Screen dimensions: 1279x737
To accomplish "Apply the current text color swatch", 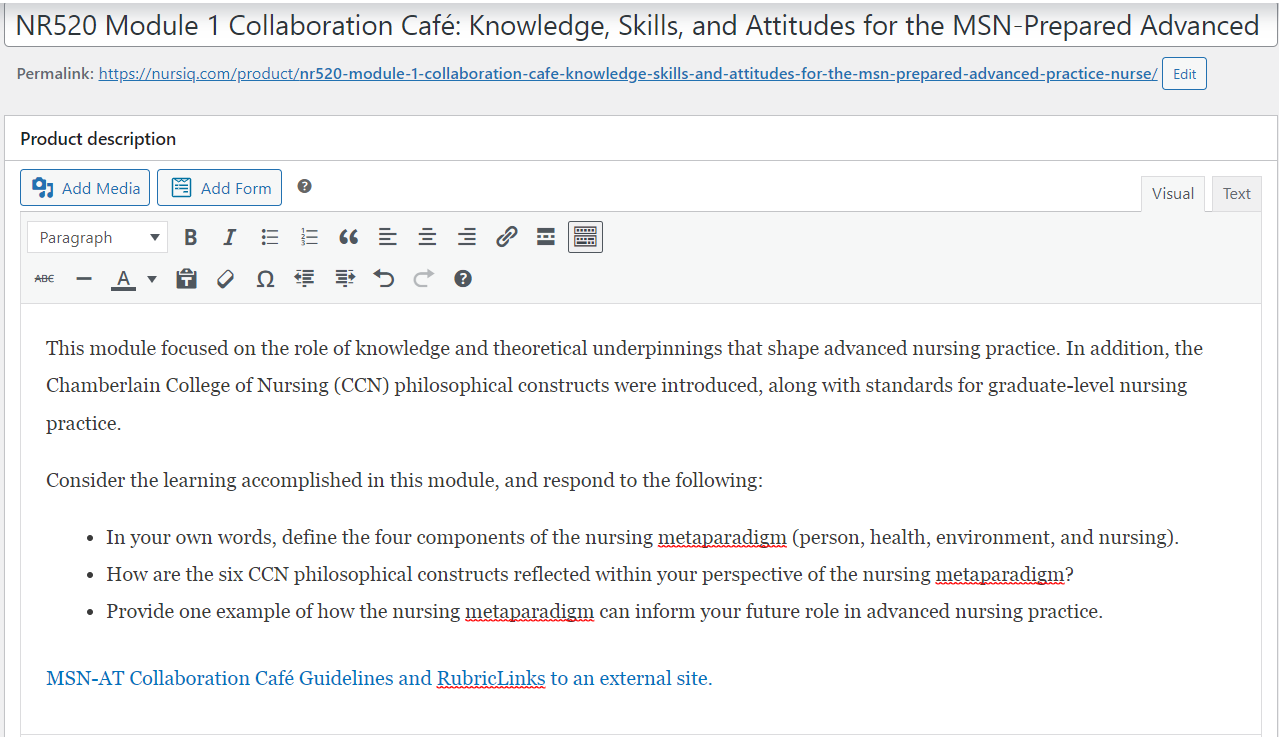I will tap(123, 279).
